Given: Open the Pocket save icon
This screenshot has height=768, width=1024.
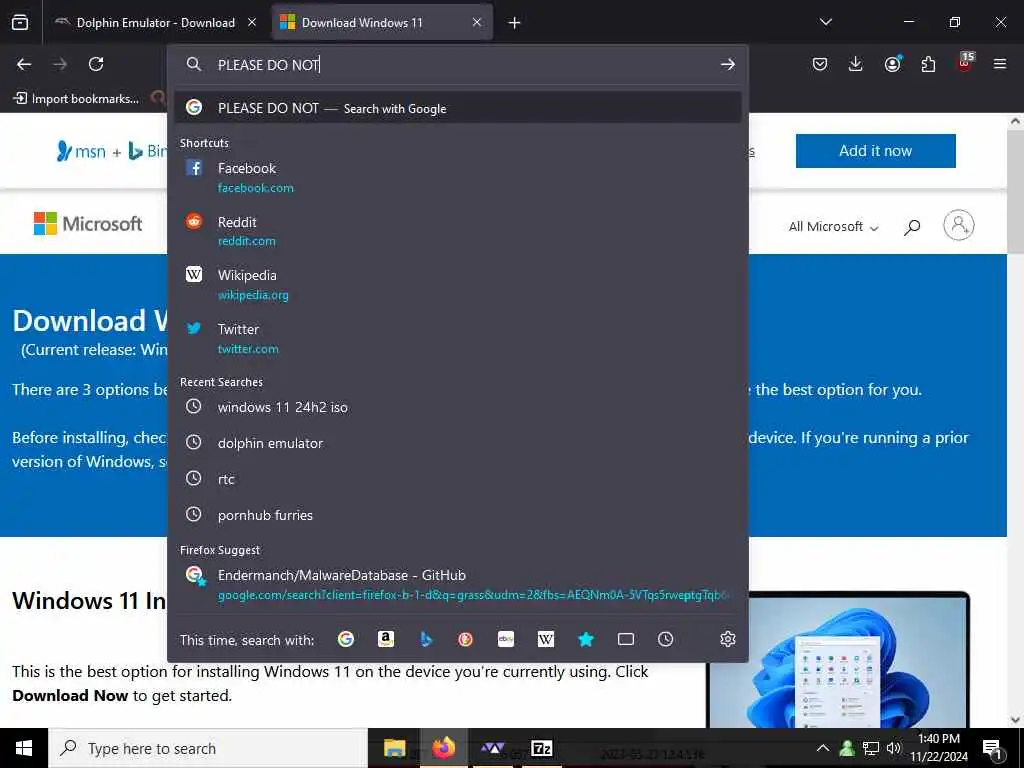Looking at the screenshot, I should [x=820, y=64].
